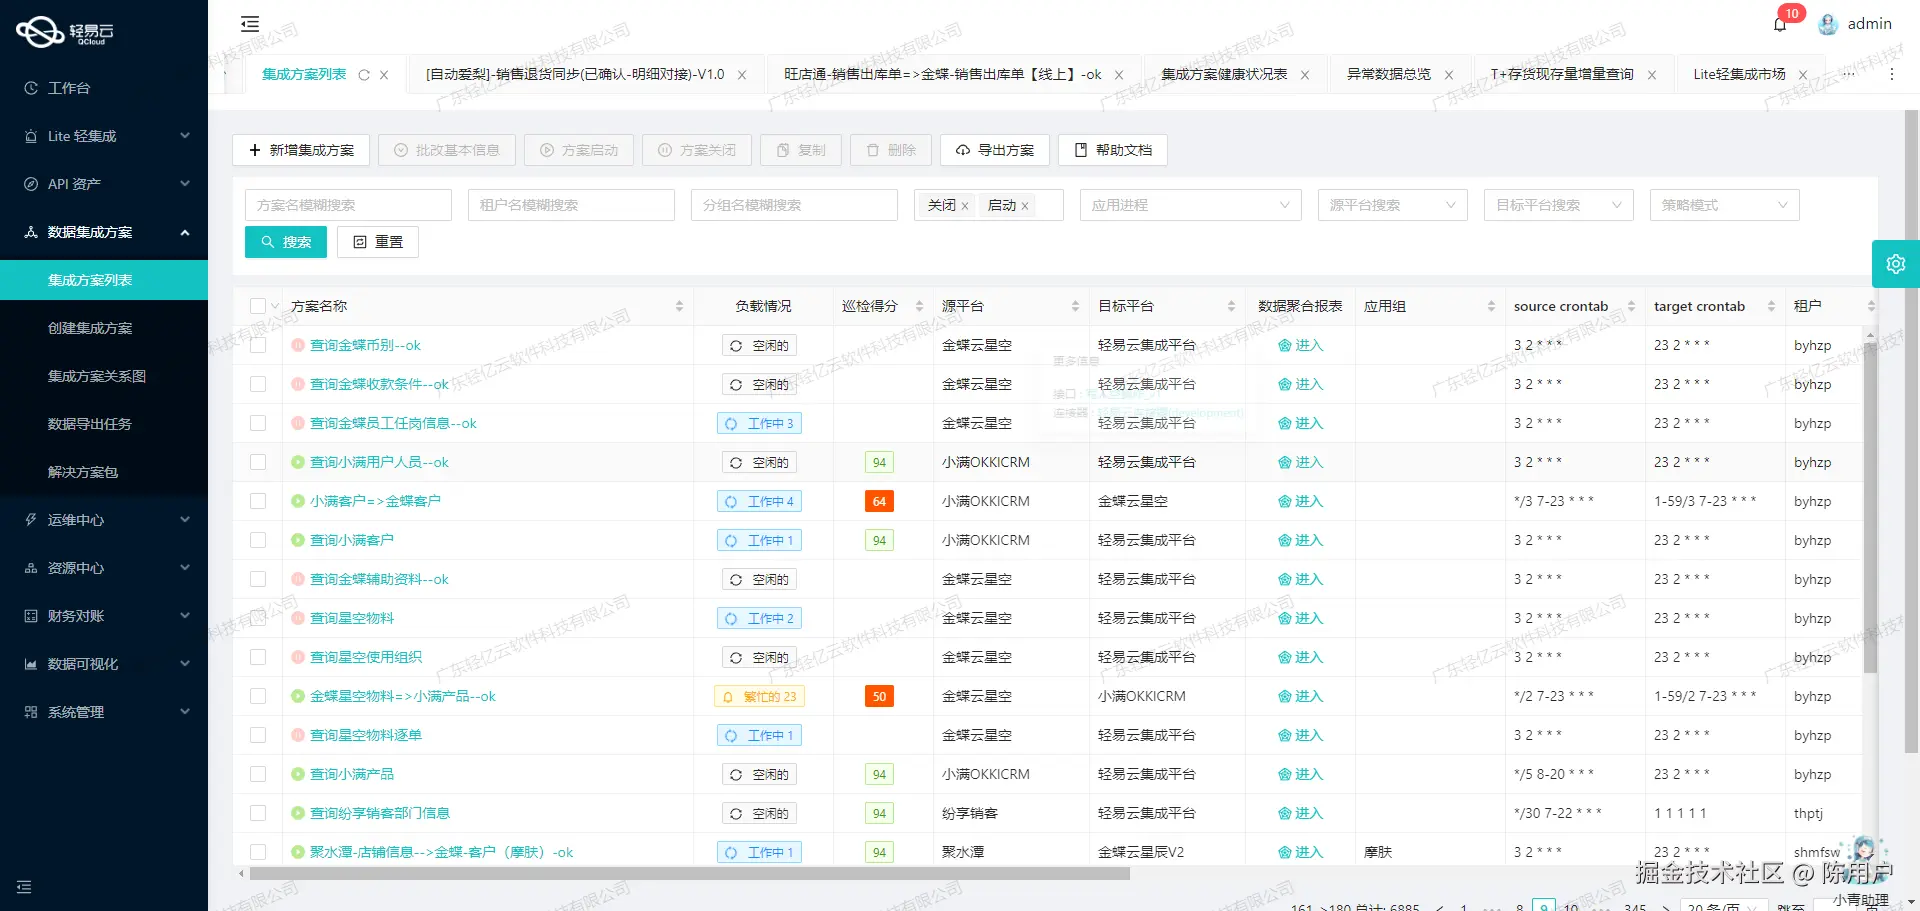Open the 策略模式 dropdown
The height and width of the screenshot is (911, 1920).
click(x=1723, y=205)
